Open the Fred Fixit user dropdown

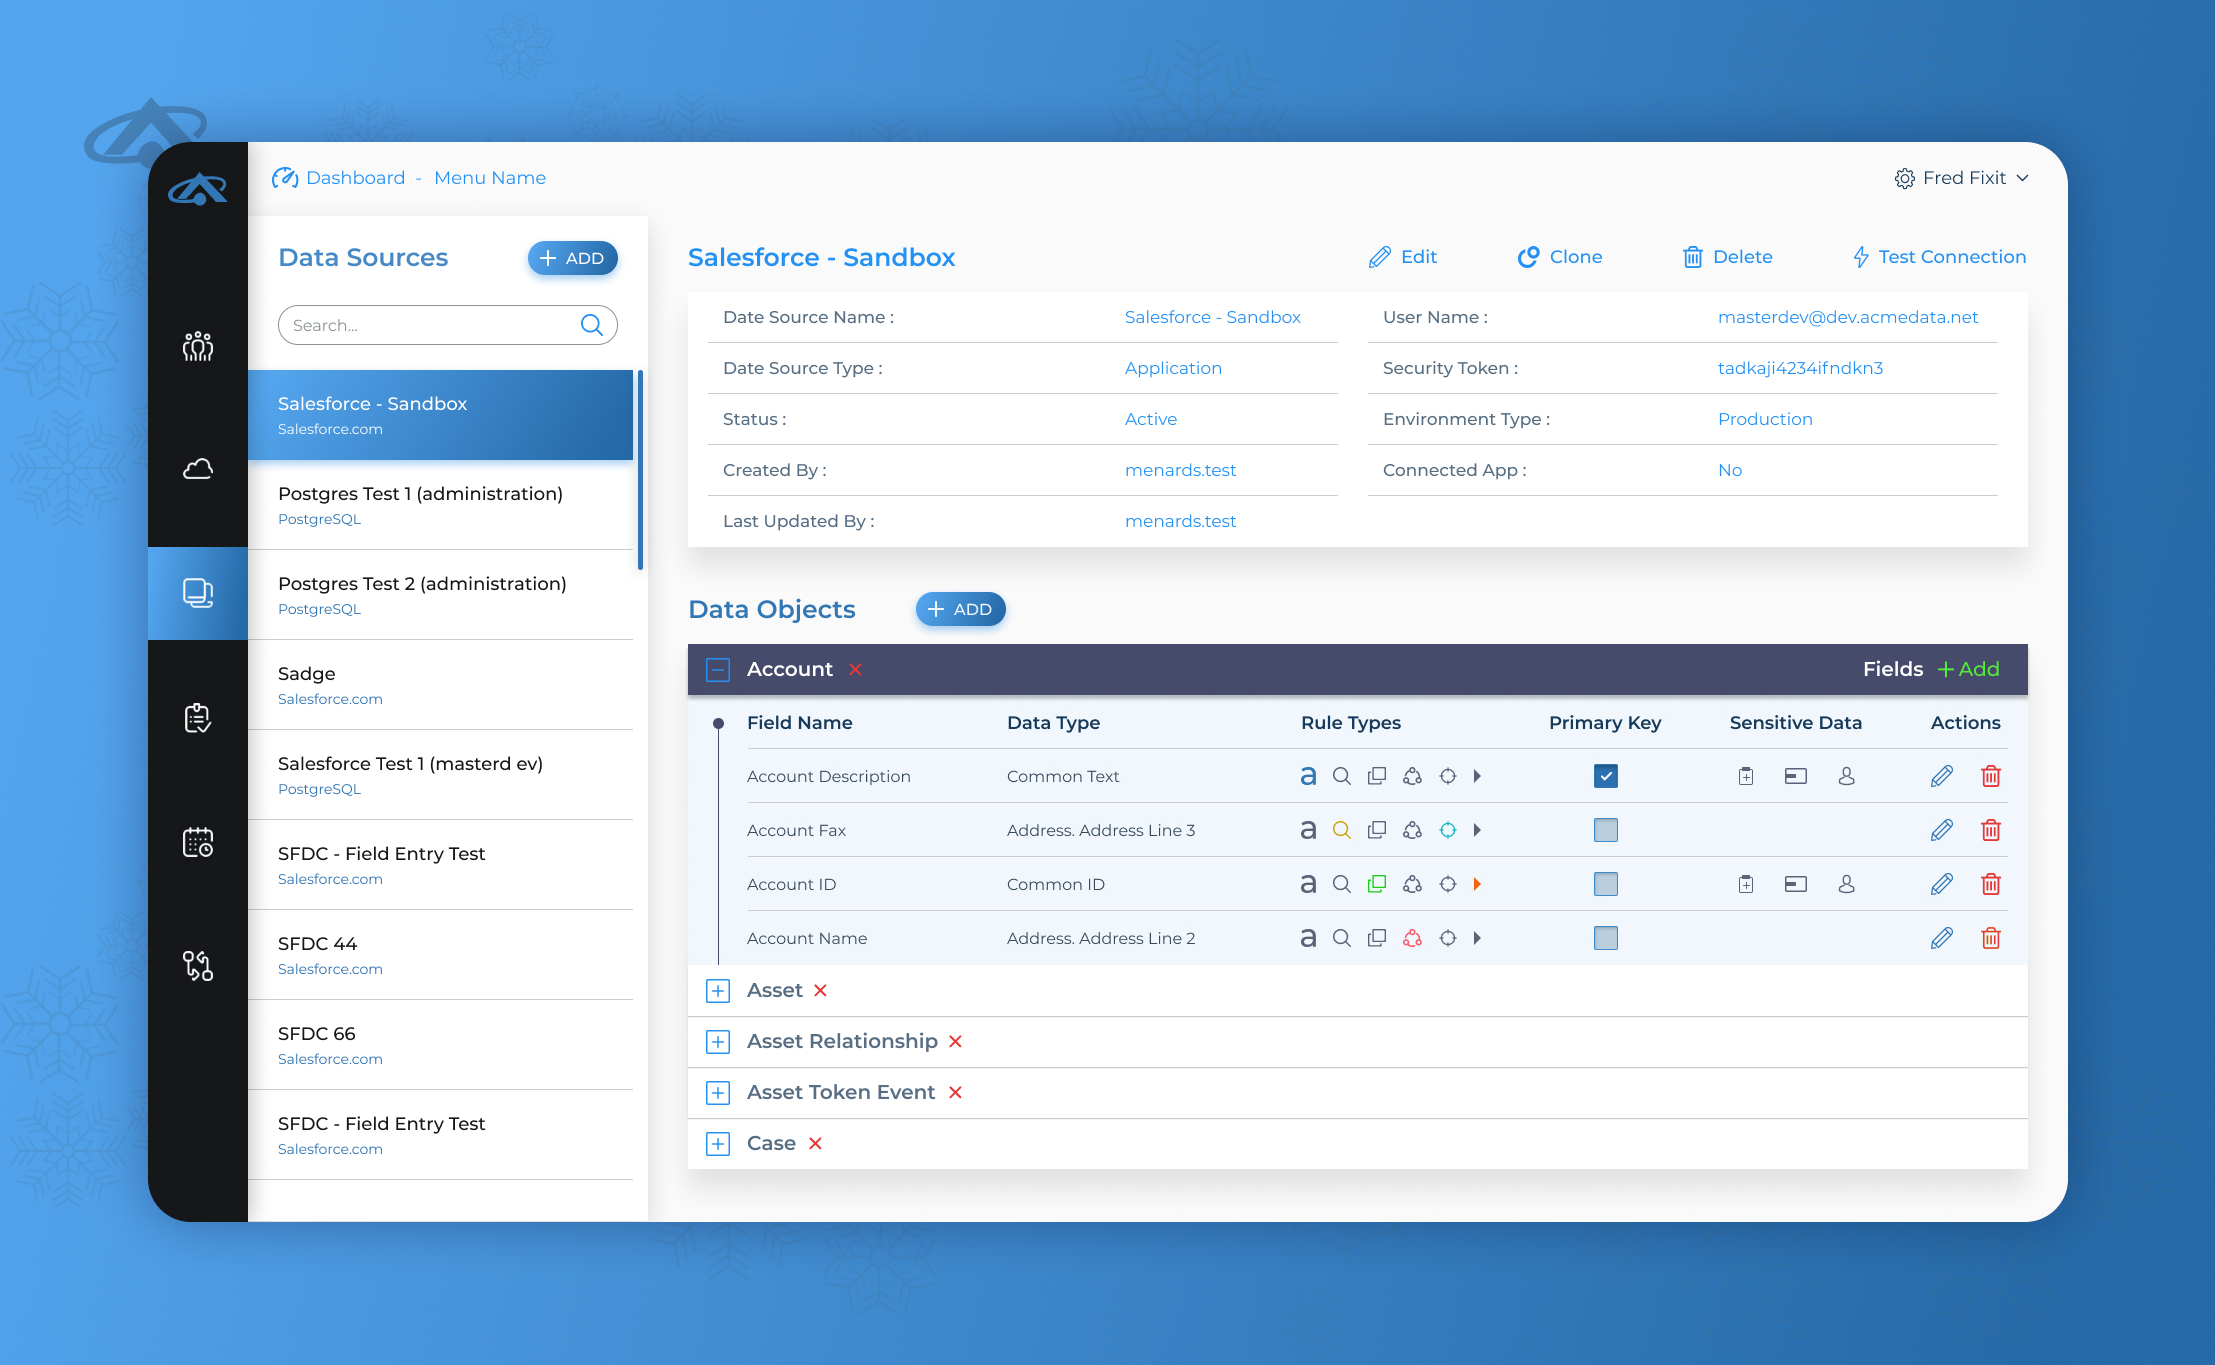point(1963,178)
